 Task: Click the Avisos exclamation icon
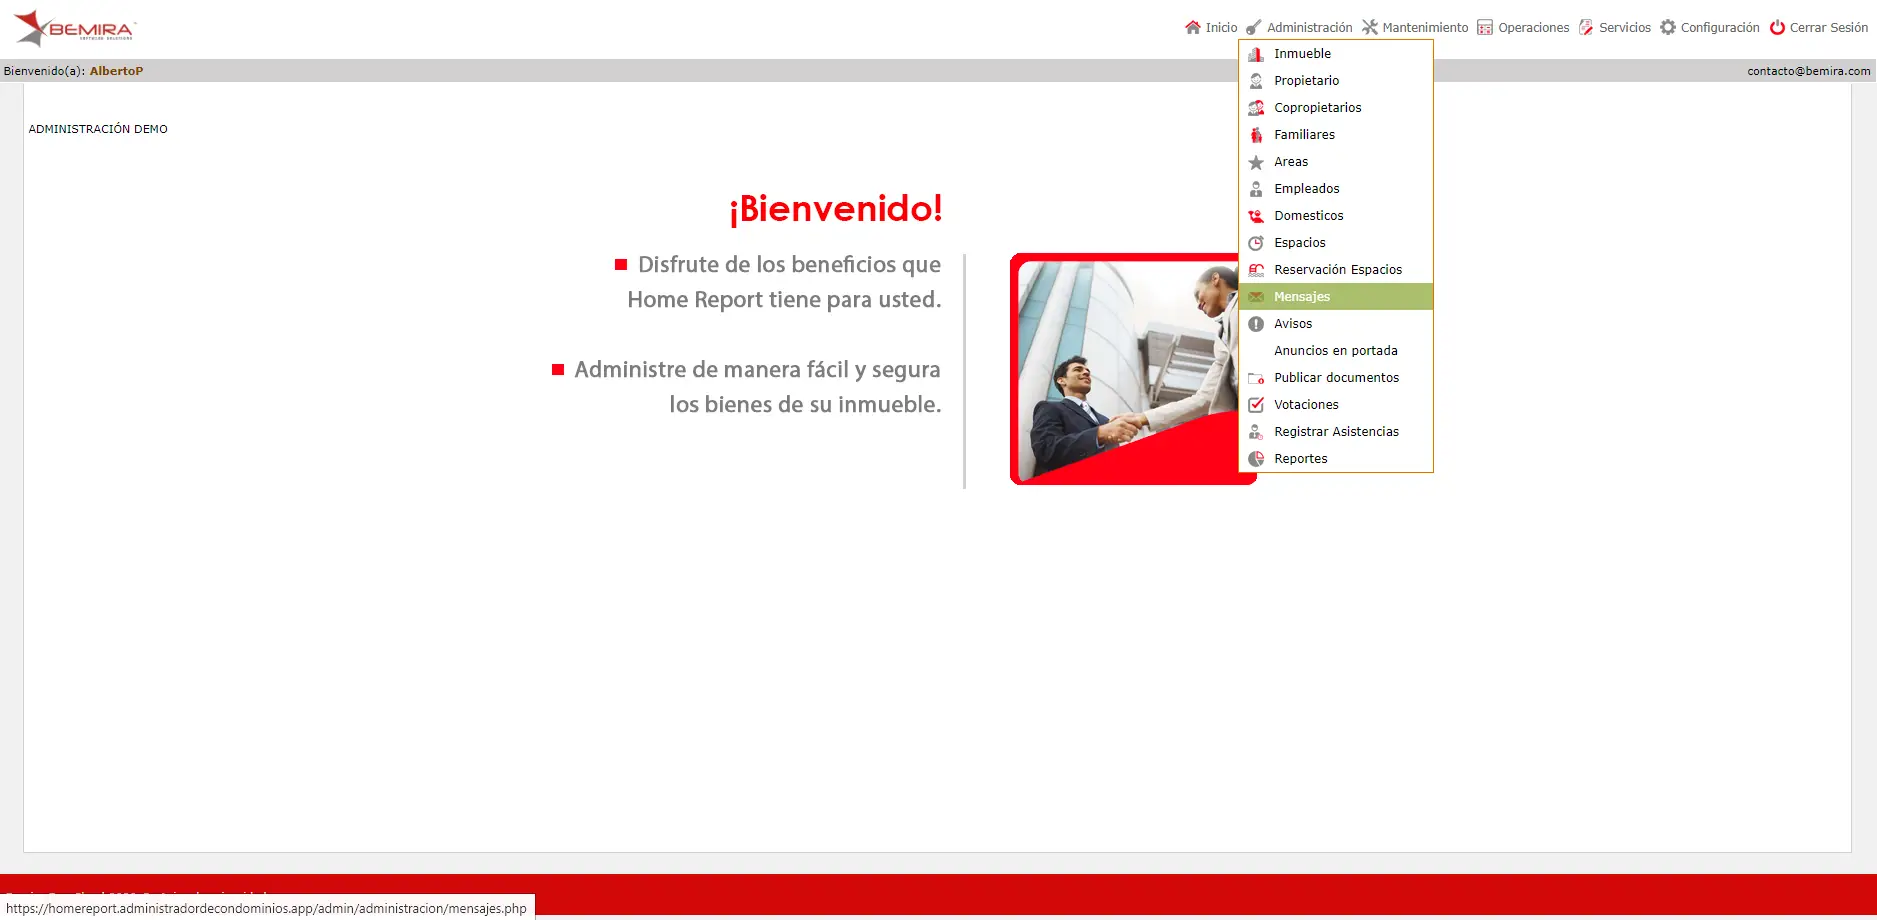(1256, 324)
